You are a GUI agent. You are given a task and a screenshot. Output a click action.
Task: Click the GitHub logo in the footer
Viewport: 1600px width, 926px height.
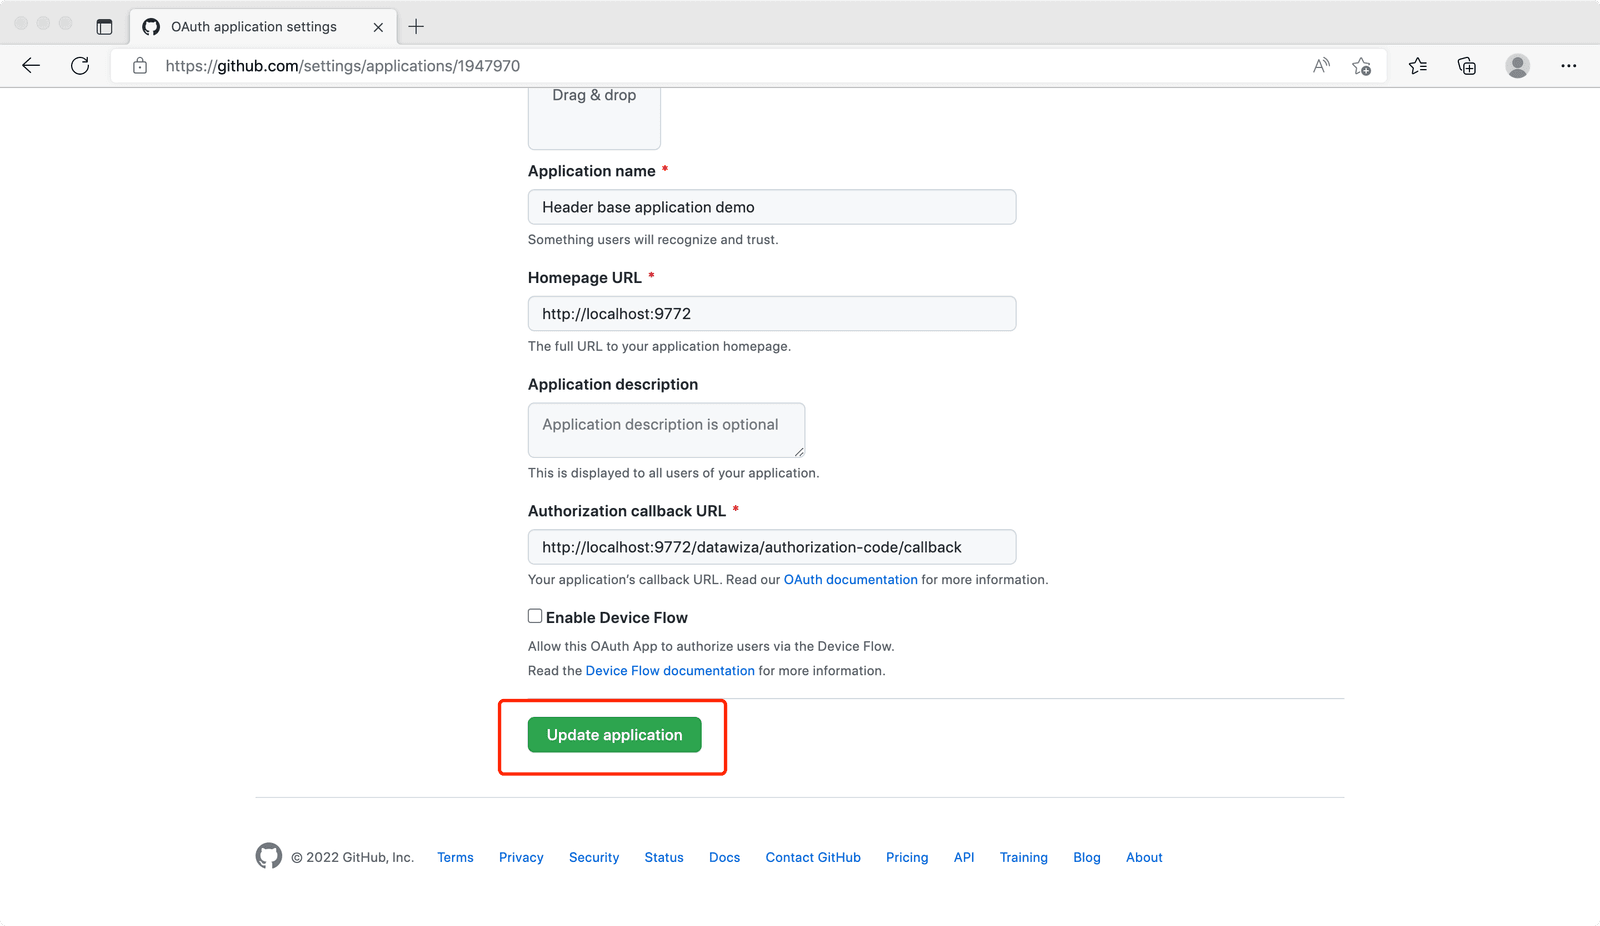coord(269,856)
